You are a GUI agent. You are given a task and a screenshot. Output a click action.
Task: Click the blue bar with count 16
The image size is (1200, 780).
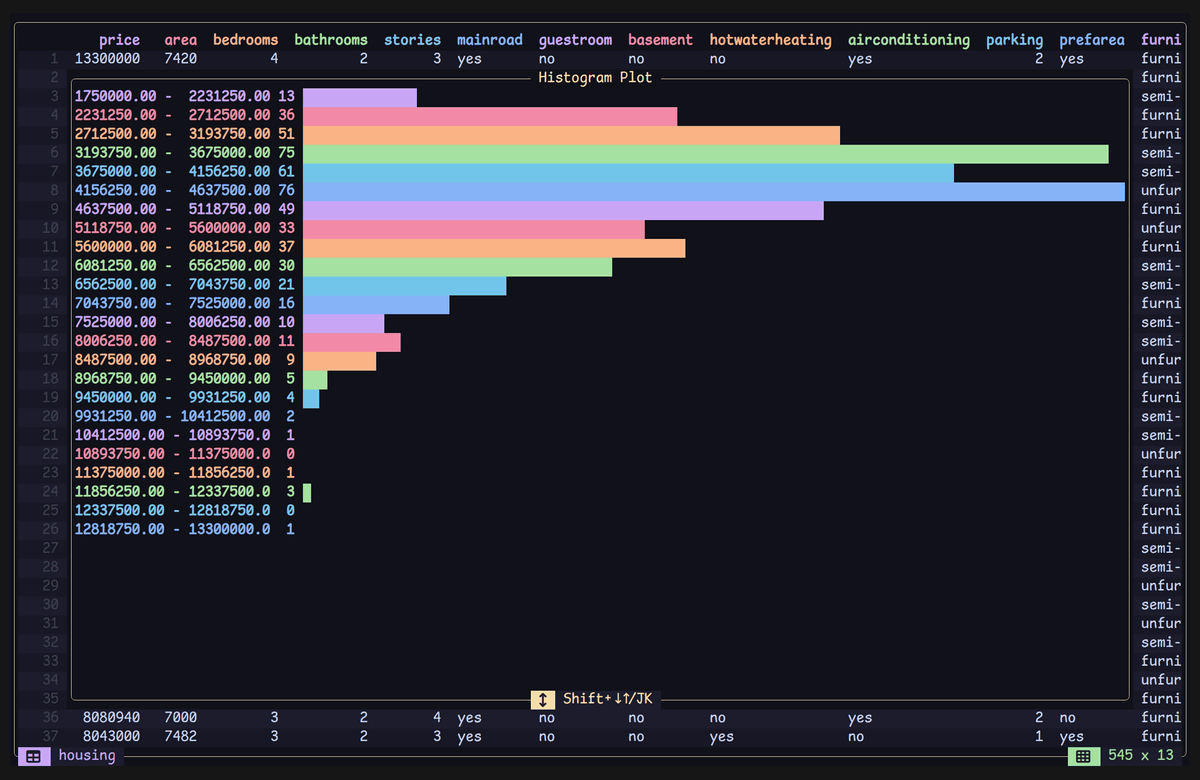(376, 304)
